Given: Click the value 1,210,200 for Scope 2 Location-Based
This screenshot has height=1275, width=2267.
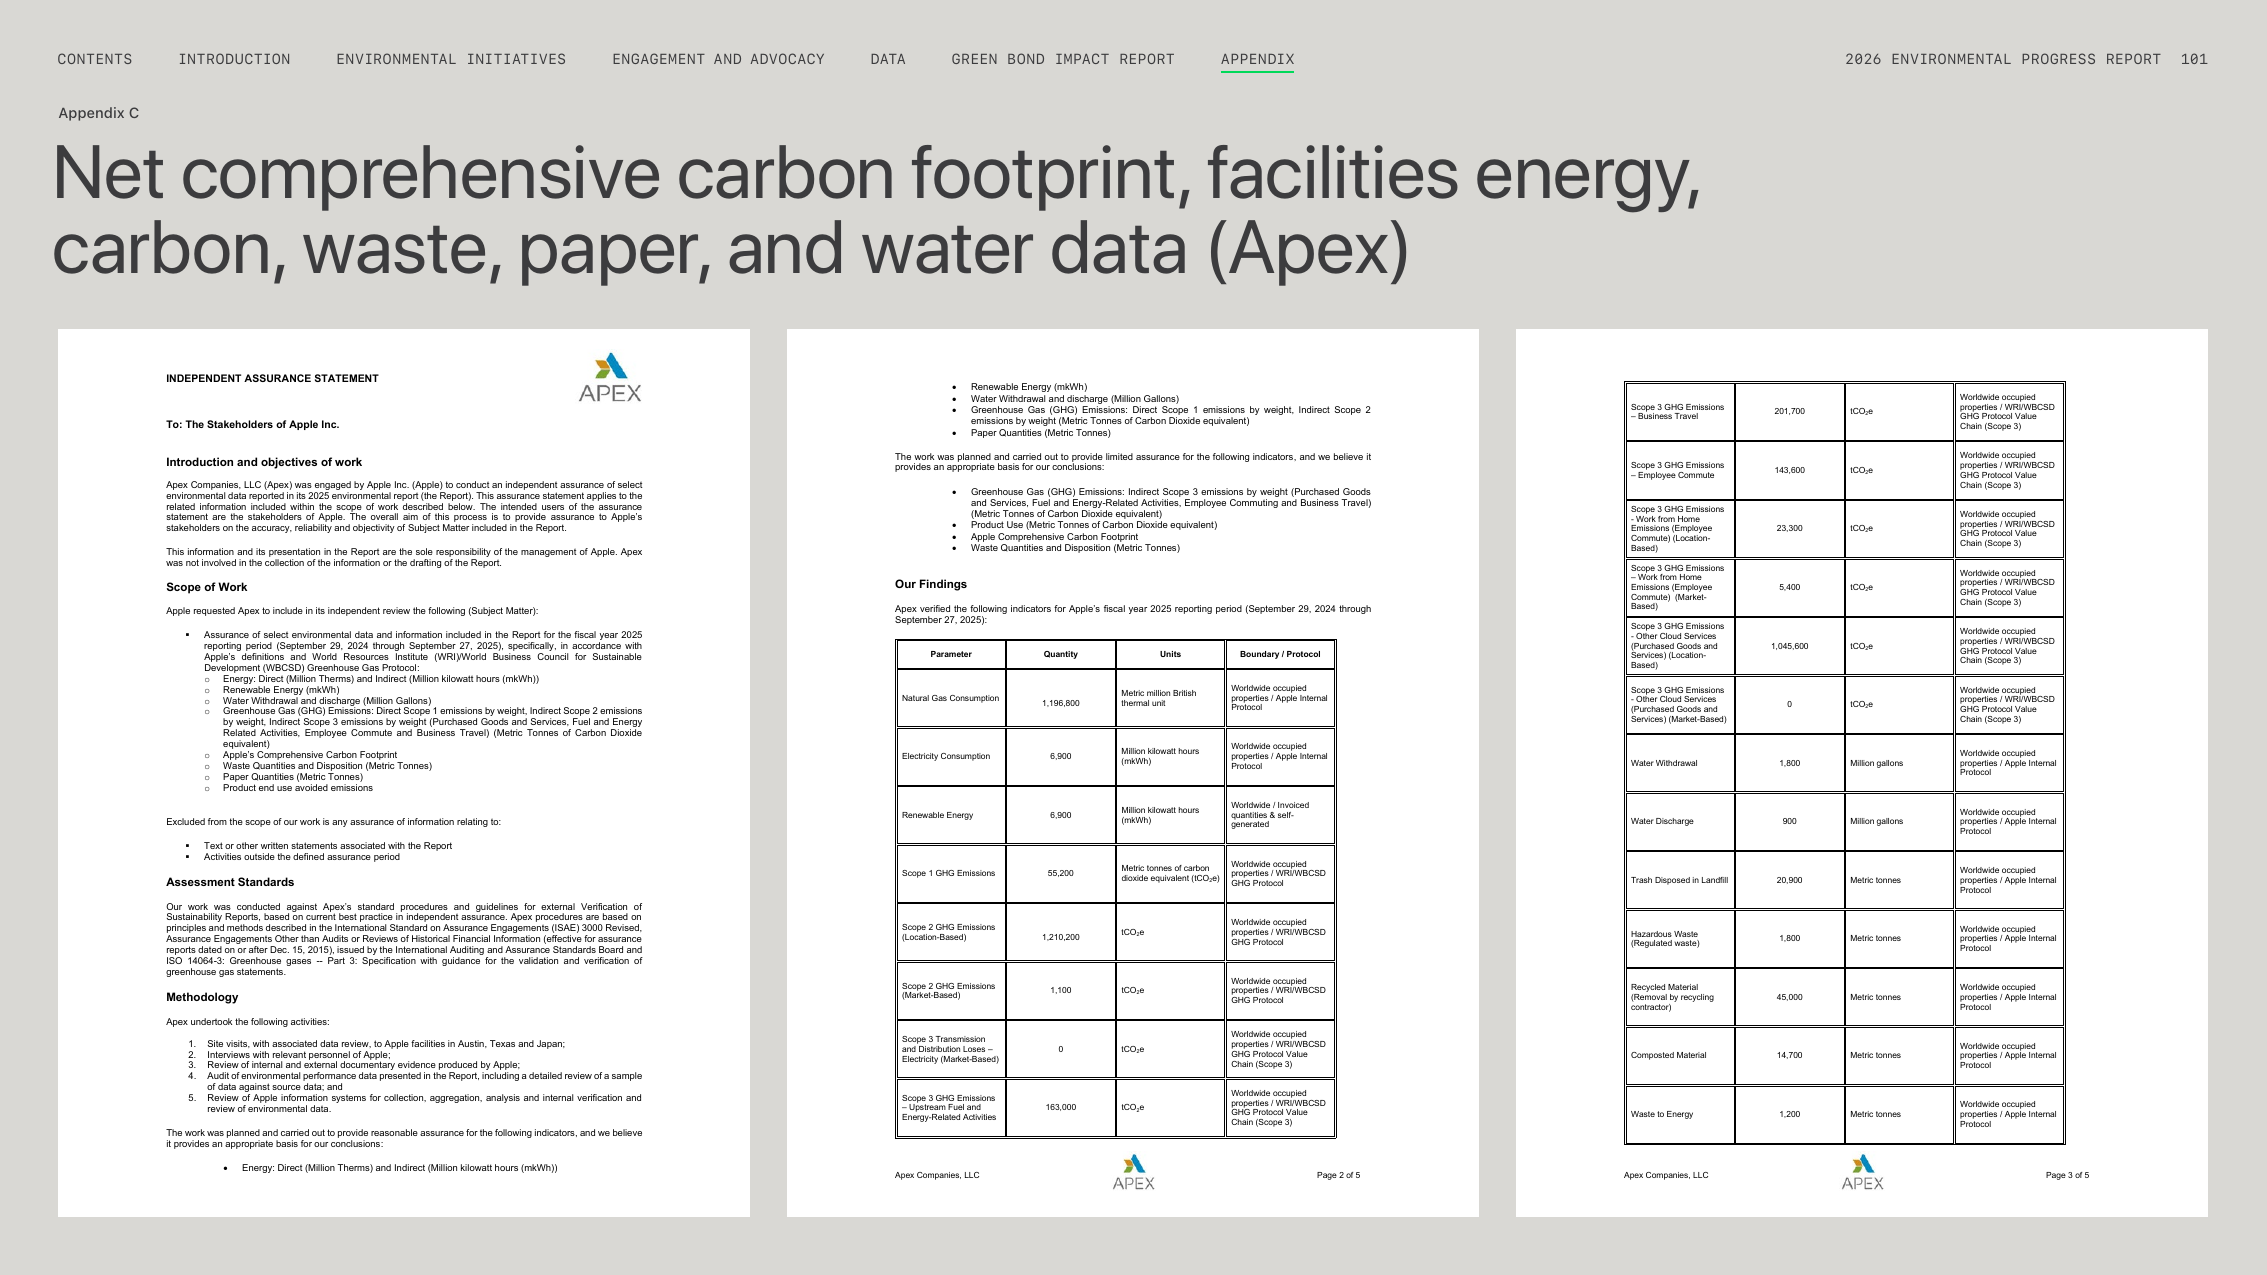Looking at the screenshot, I should (x=1061, y=937).
